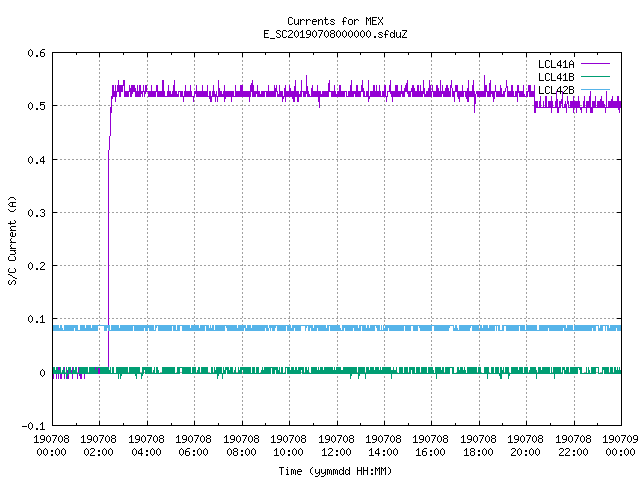Click the y-axis value 0.5
This screenshot has height=480, width=640.
(x=36, y=106)
